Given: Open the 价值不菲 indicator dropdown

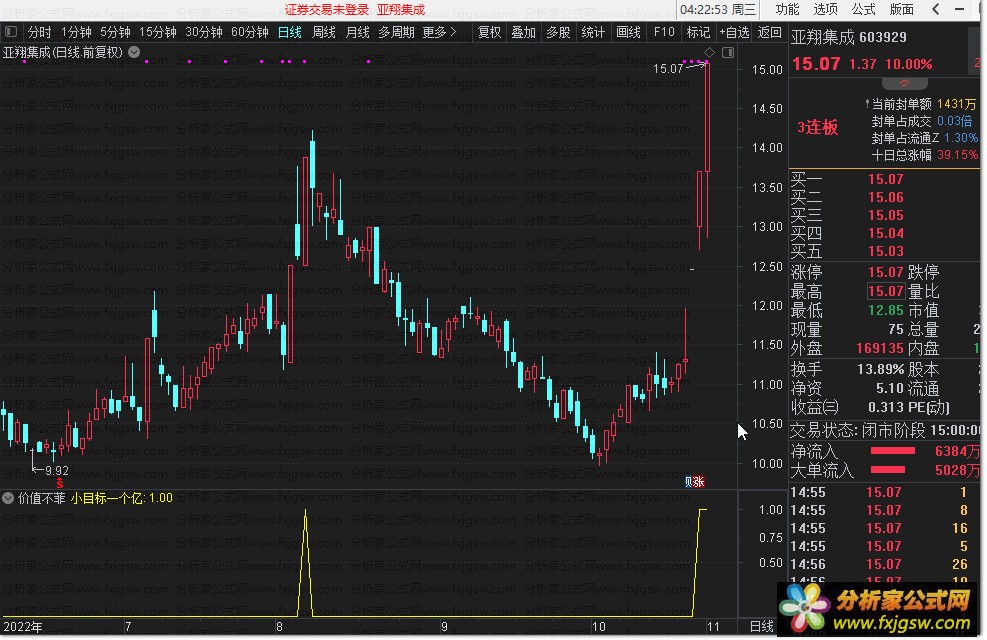Looking at the screenshot, I should 8,498.
